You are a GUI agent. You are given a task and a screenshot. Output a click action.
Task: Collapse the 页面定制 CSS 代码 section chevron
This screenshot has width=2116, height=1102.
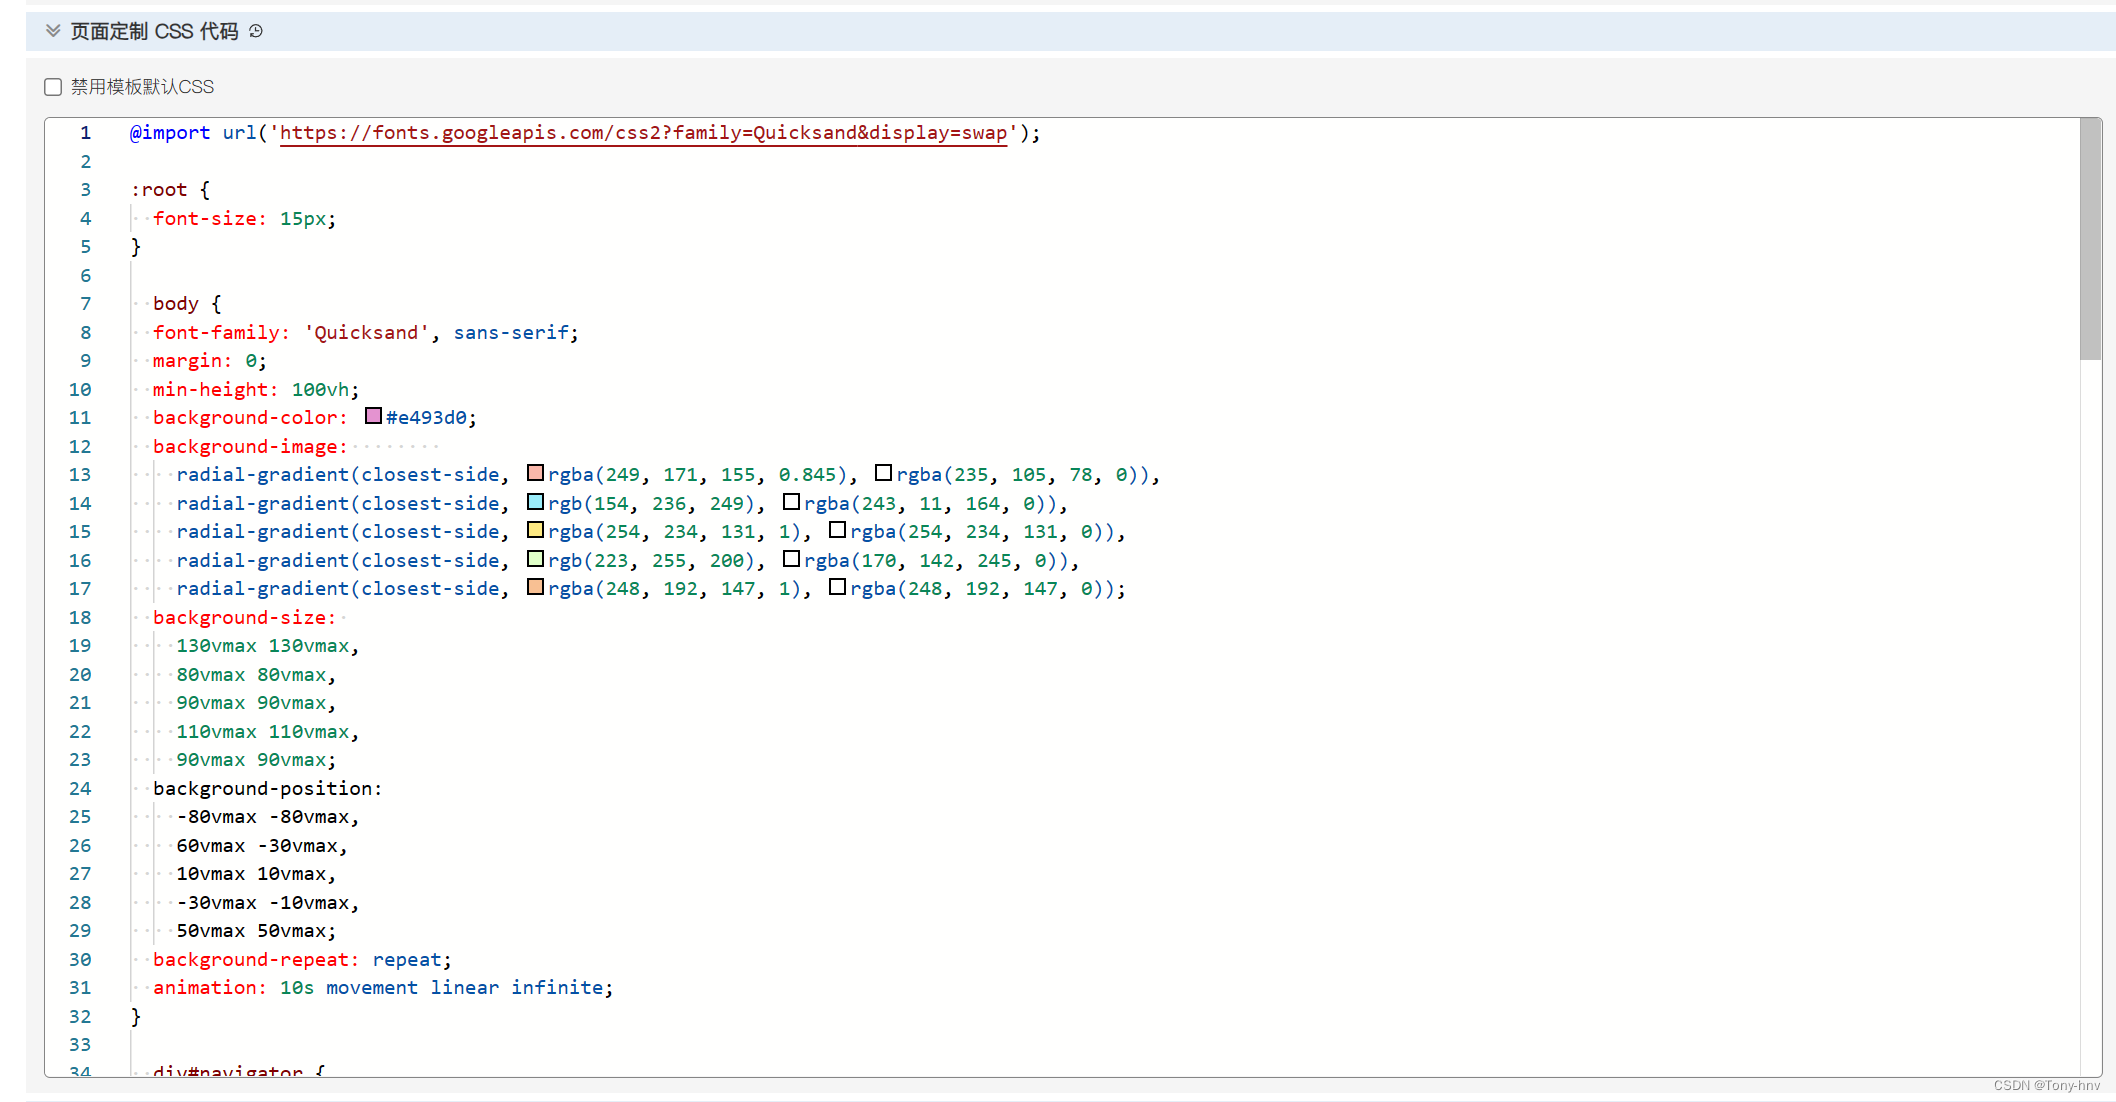pos(53,31)
